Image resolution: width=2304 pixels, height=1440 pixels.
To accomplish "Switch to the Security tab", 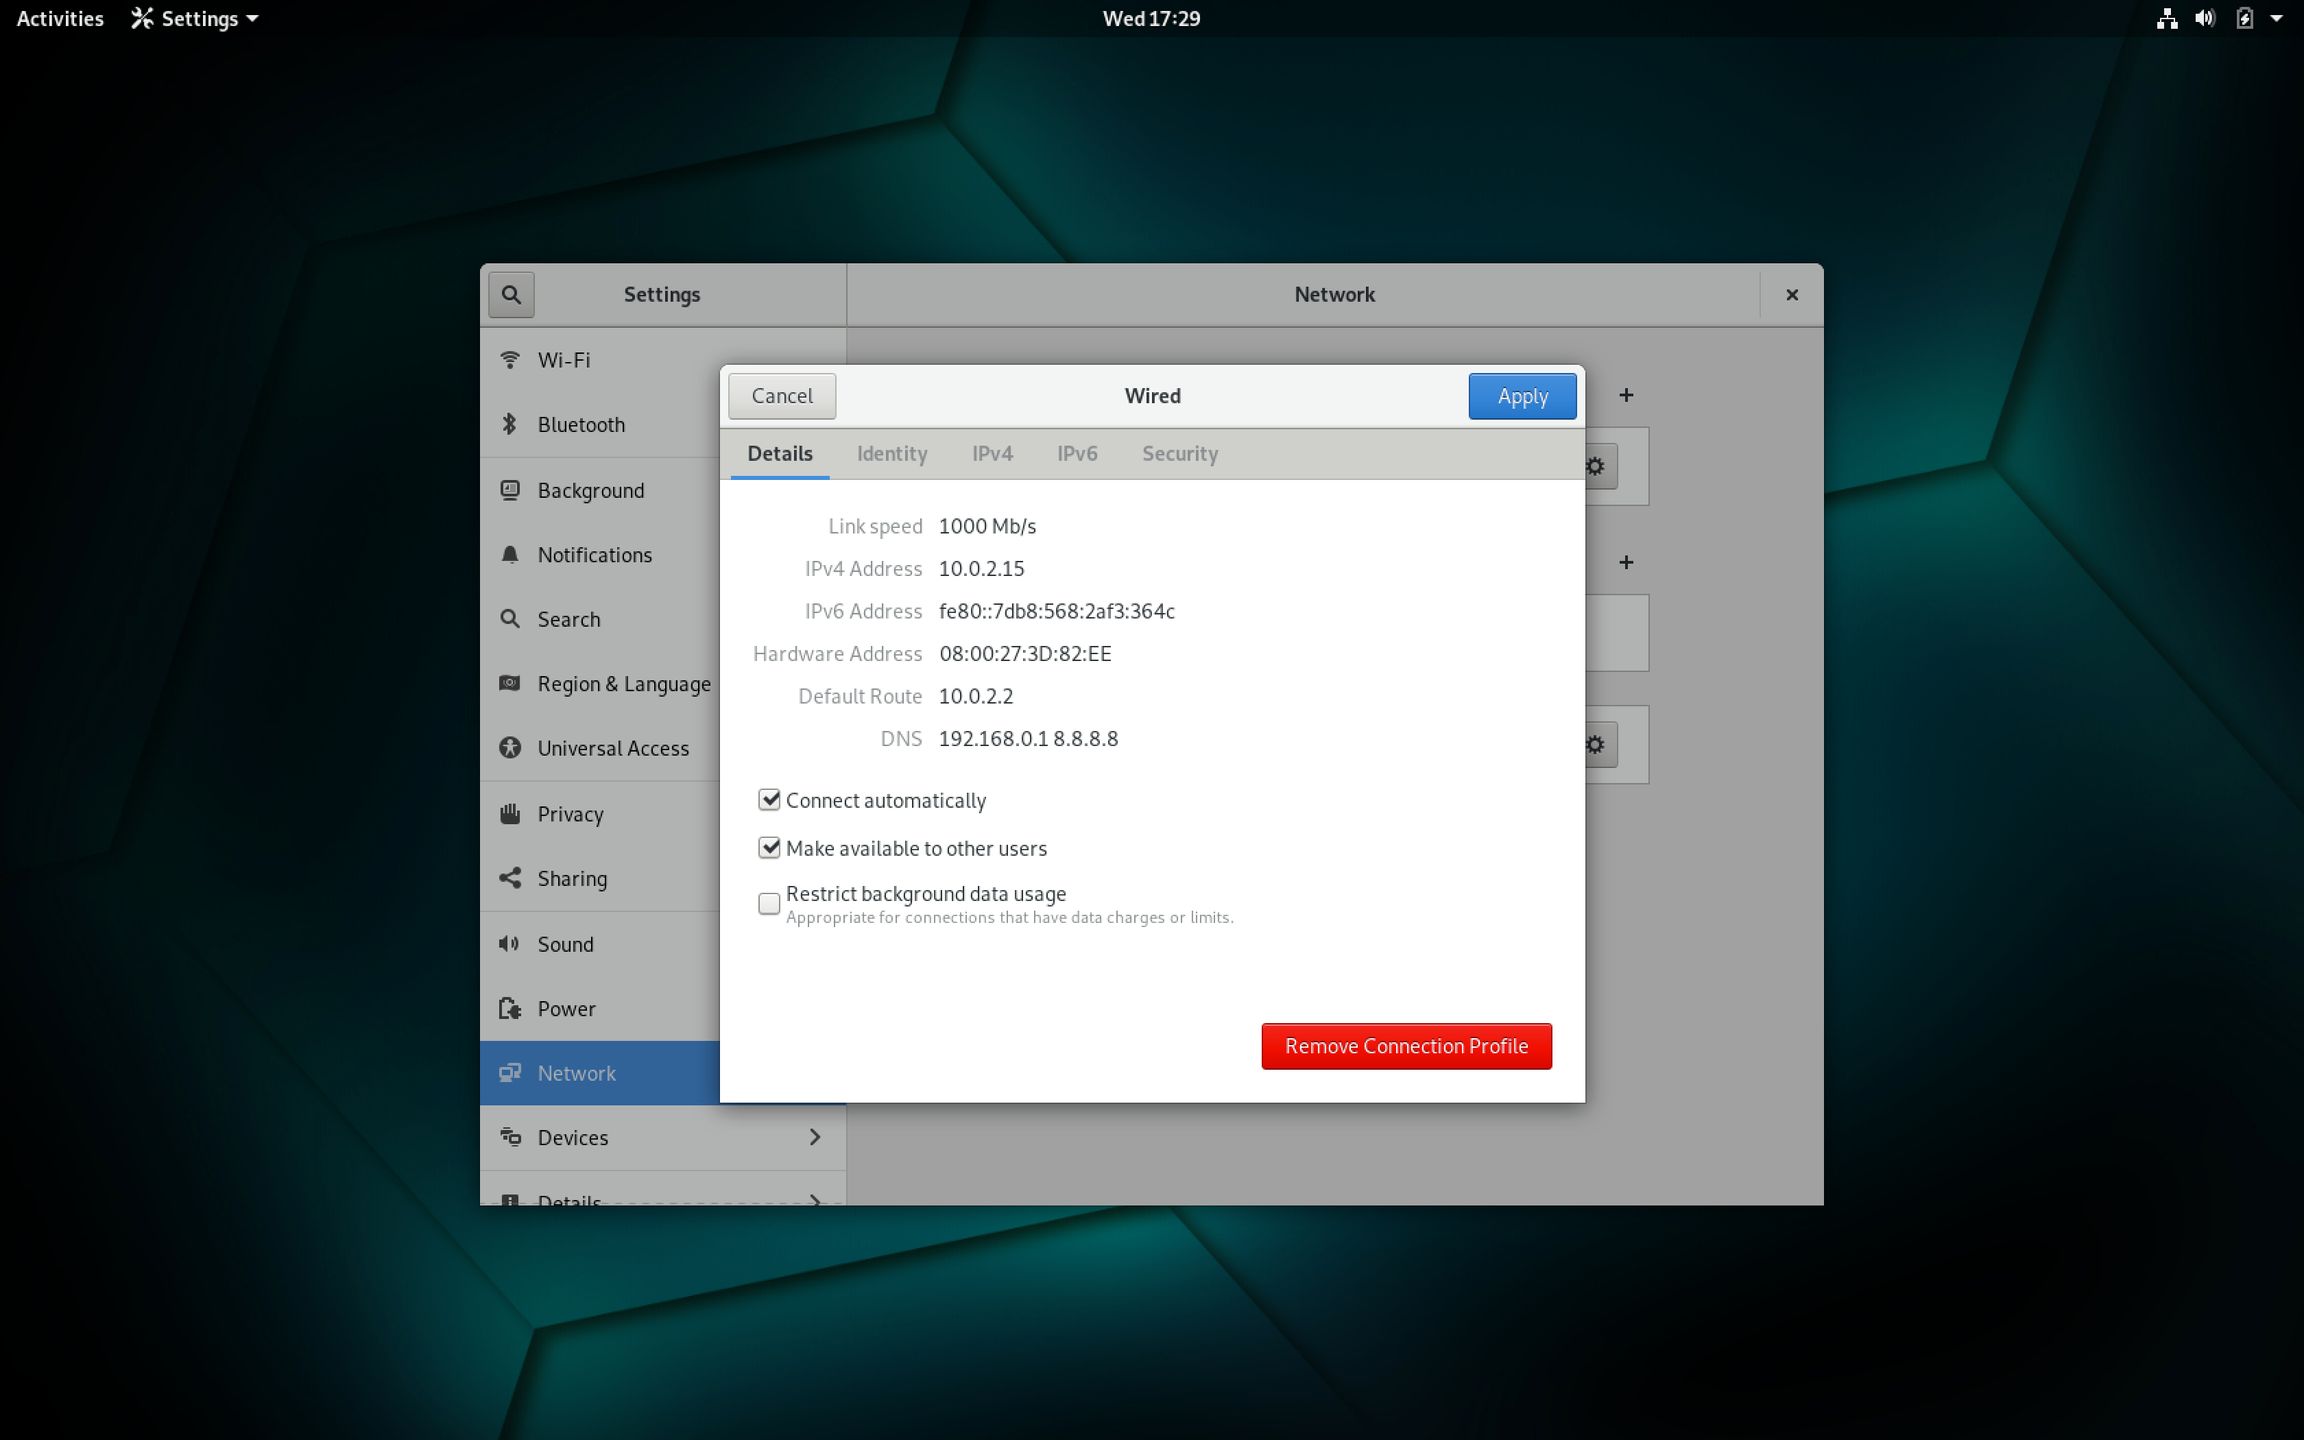I will tap(1179, 454).
